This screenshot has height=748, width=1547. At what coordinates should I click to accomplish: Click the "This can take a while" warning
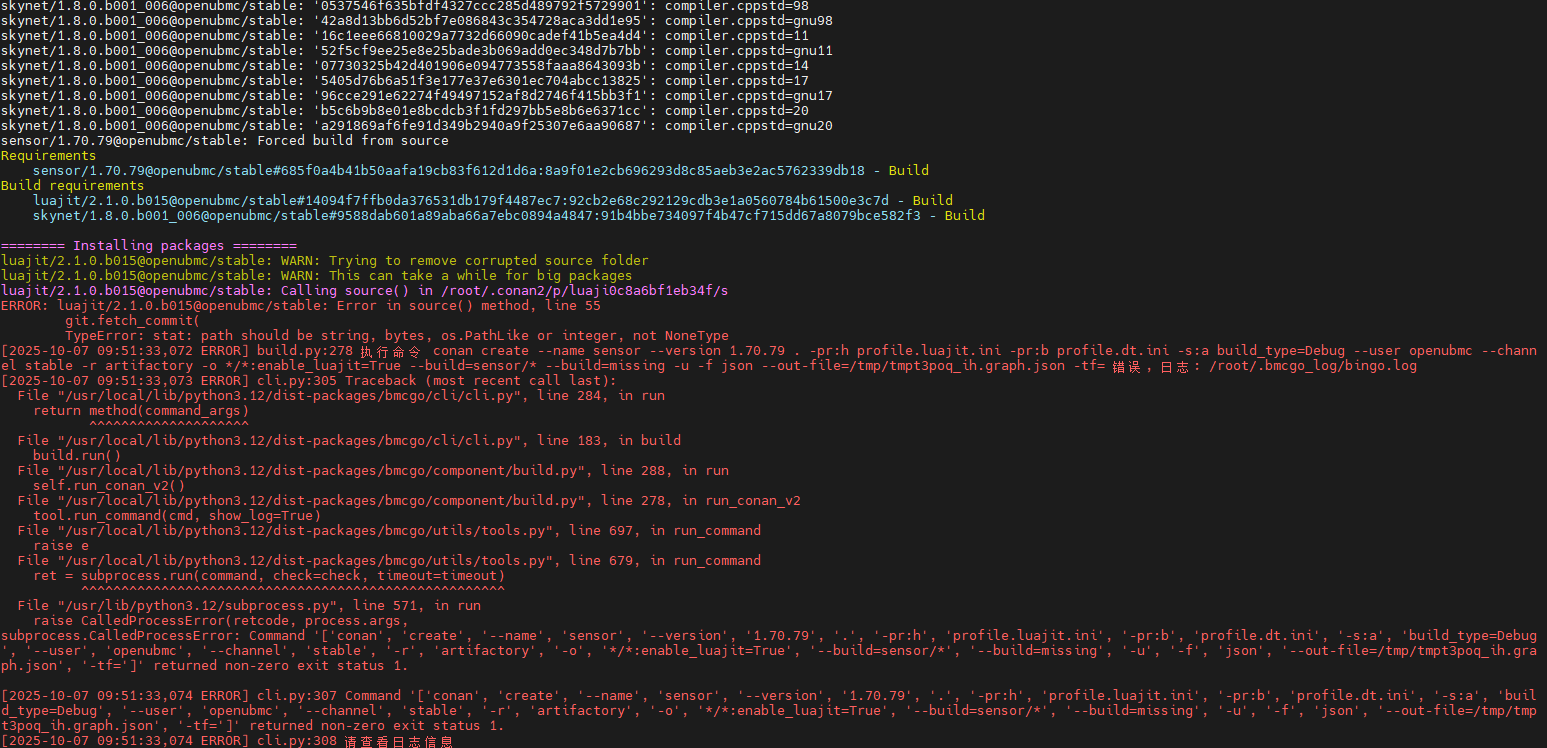[x=480, y=276]
